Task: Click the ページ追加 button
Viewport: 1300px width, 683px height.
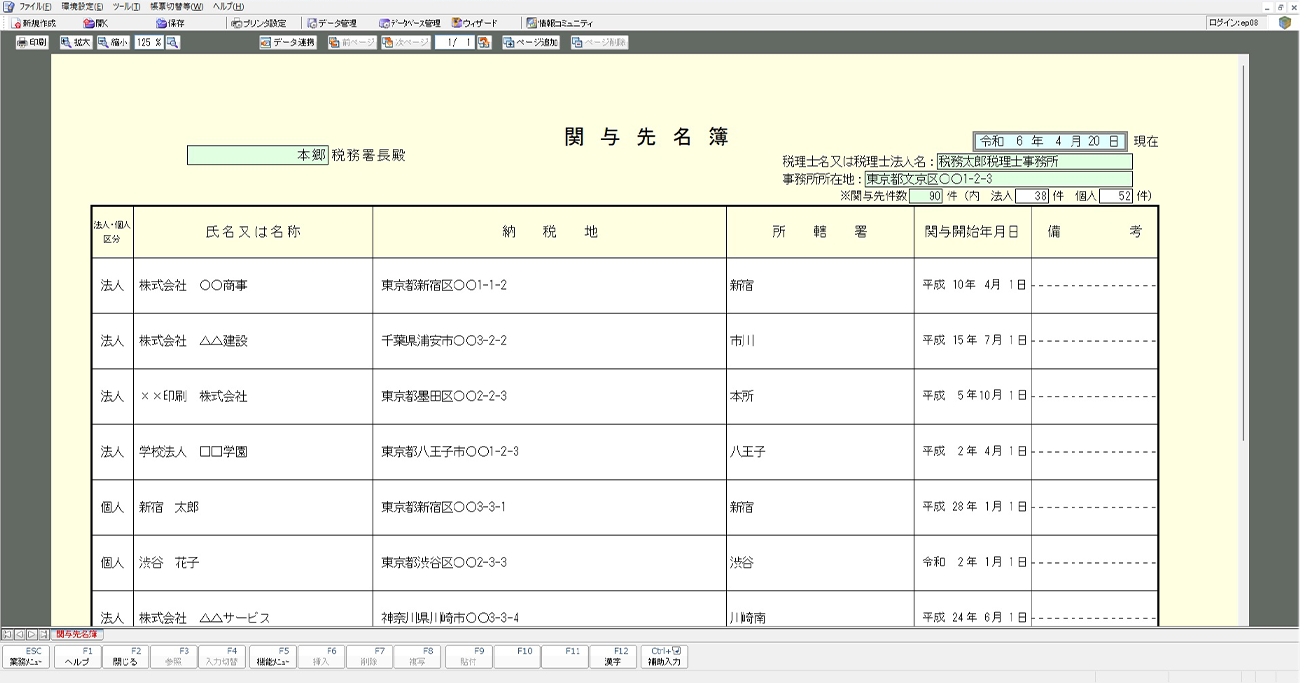Action: 531,43
